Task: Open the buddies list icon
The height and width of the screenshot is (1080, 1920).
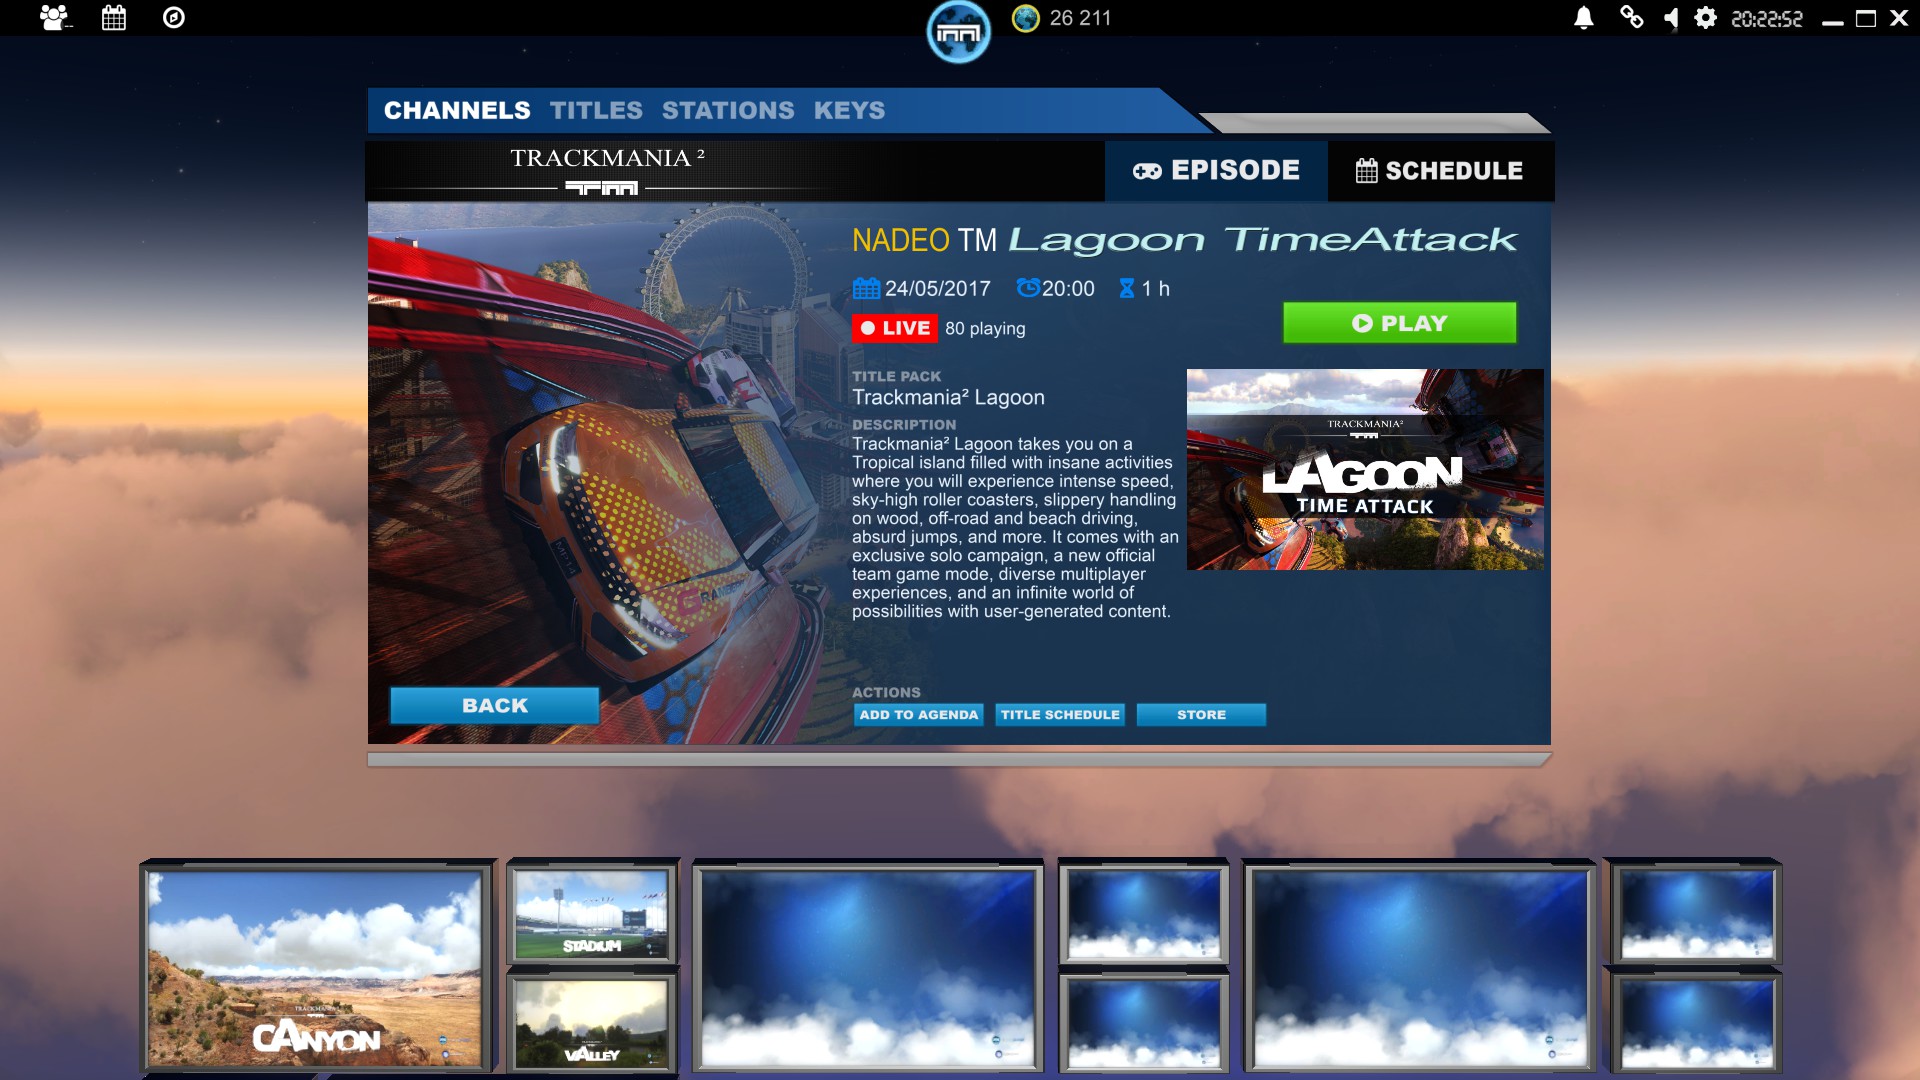Action: [55, 18]
